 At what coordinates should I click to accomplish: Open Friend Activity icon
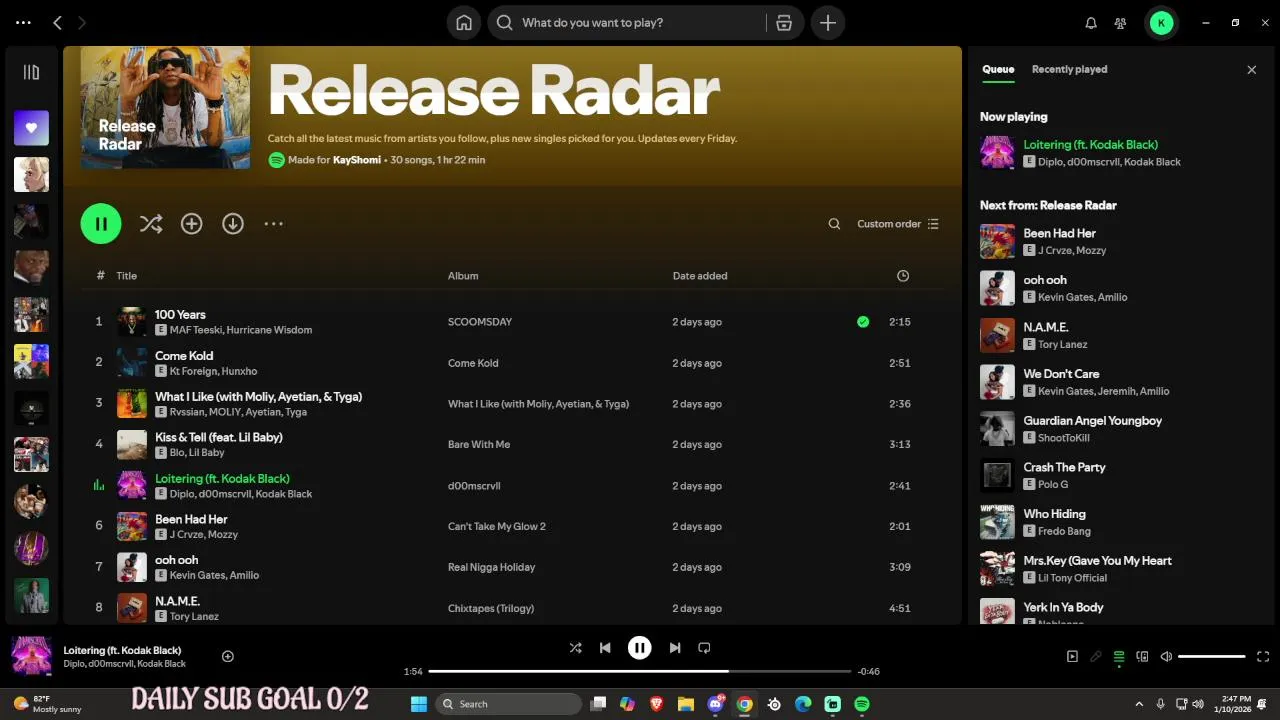(x=1120, y=23)
